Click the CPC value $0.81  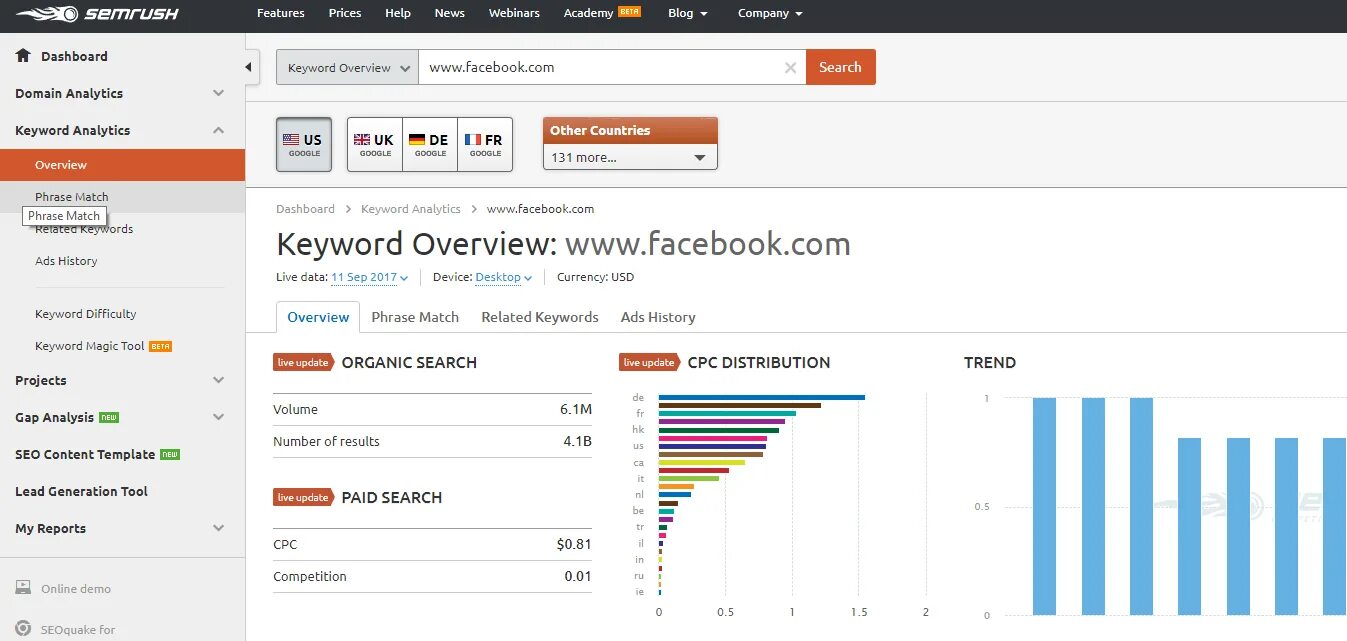click(x=574, y=544)
